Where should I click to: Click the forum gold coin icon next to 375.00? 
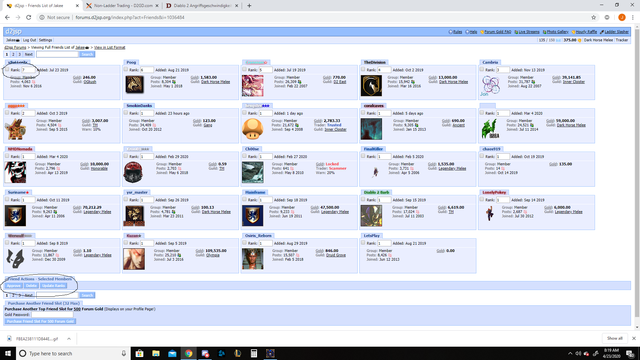coord(580,40)
